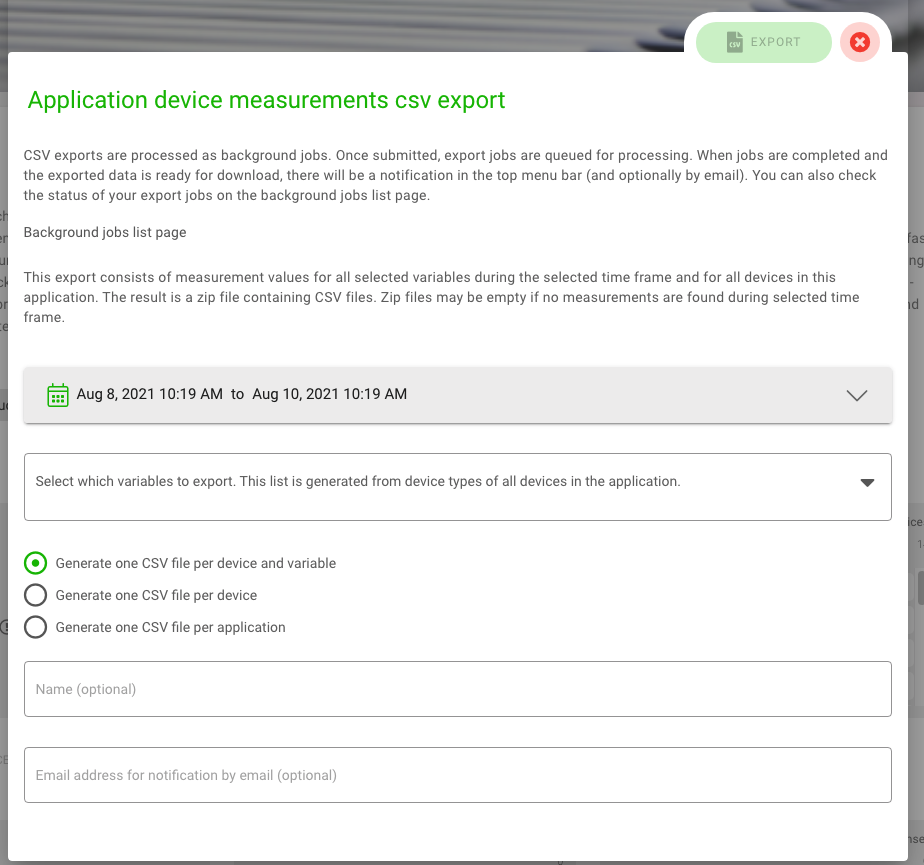The image size is (924, 865).
Task: Click the start date Aug 8, 2021 10:19 AM
Action: (x=149, y=394)
